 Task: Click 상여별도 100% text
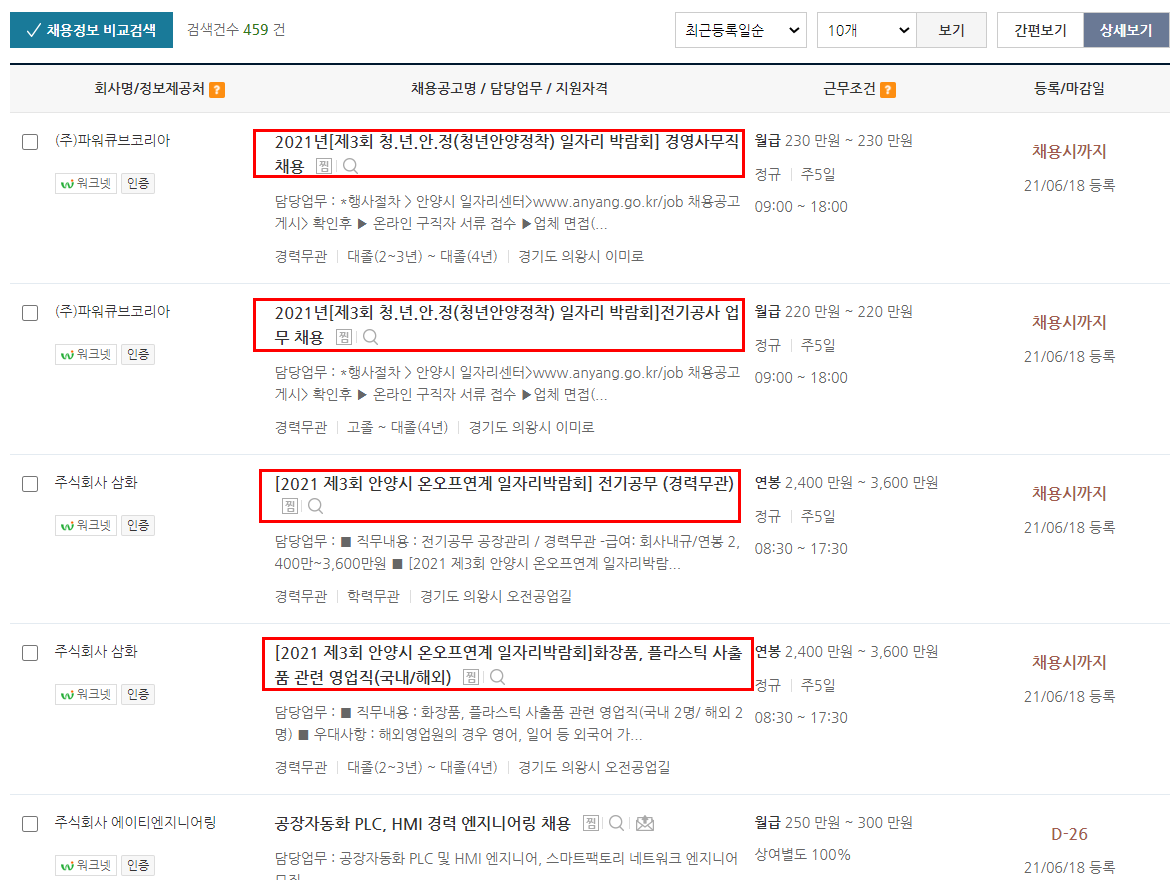[x=802, y=854]
